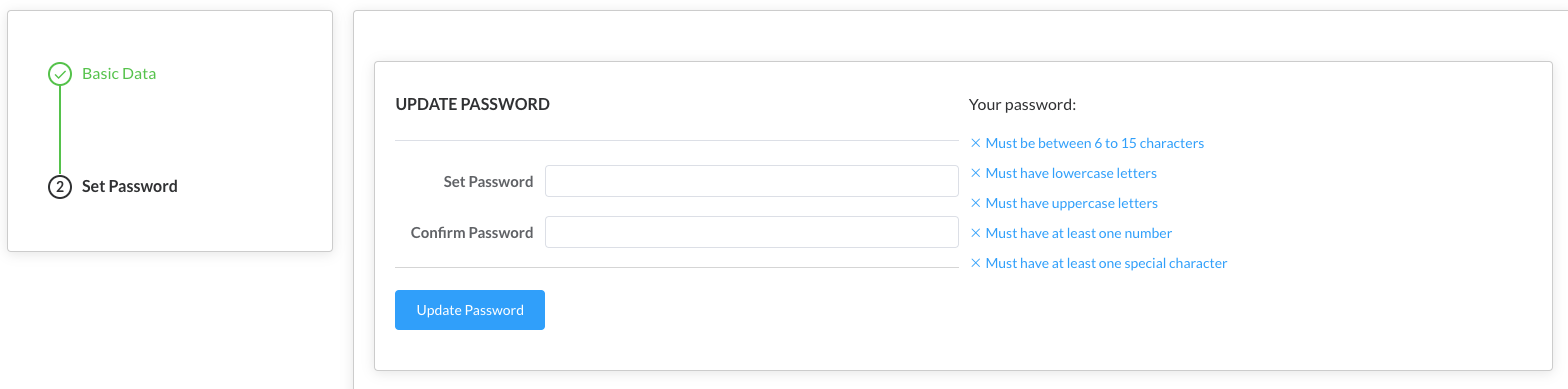Screen dimensions: 1568x389
Task: Focus the Confirm Password input field
Action: click(752, 232)
